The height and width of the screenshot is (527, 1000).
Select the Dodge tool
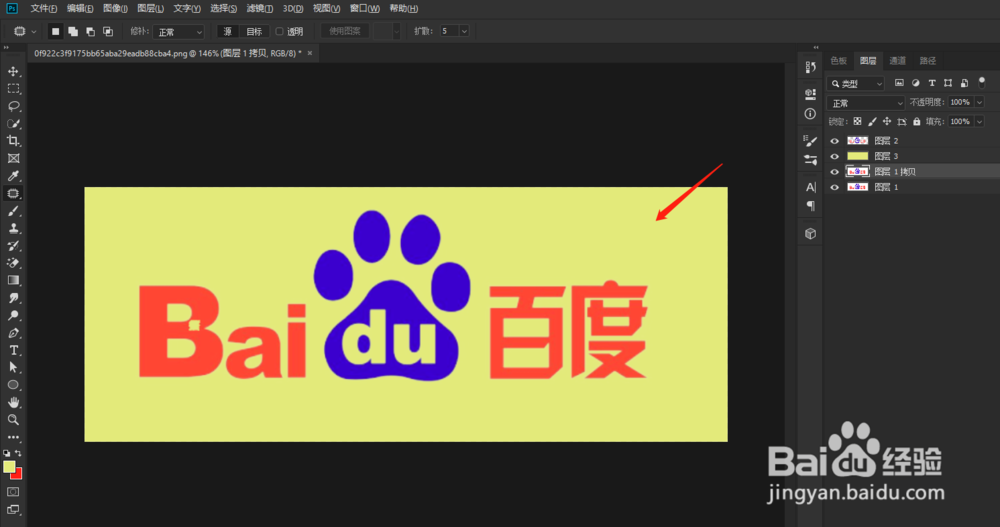pos(13,315)
